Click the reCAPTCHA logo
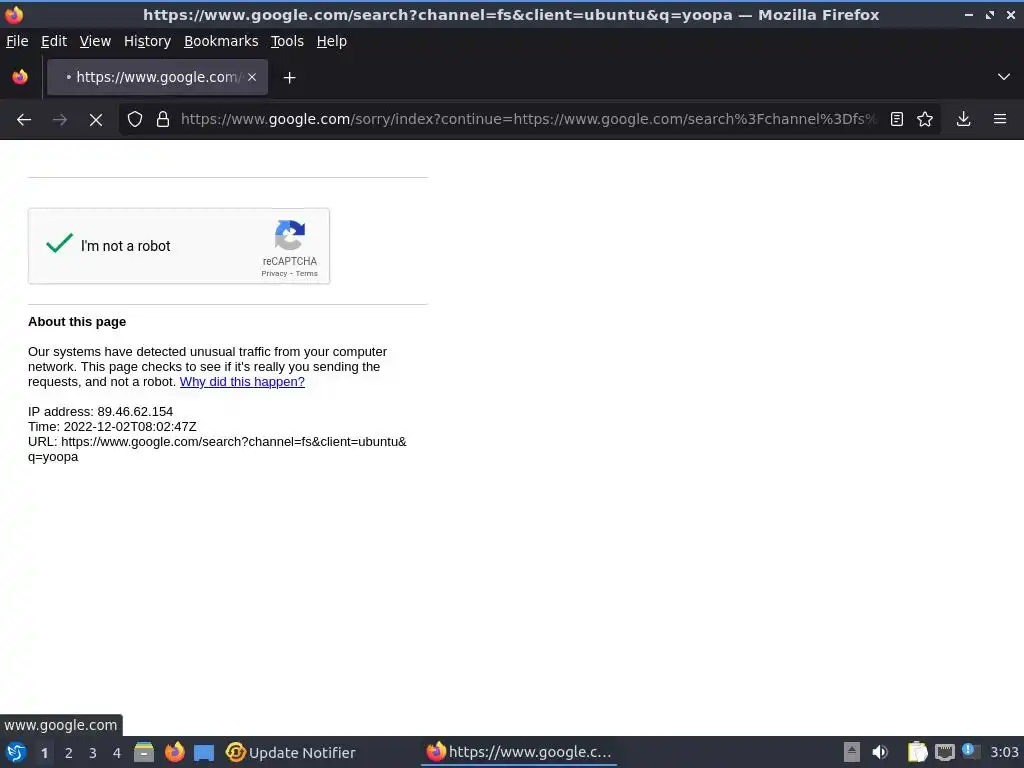 click(290, 235)
